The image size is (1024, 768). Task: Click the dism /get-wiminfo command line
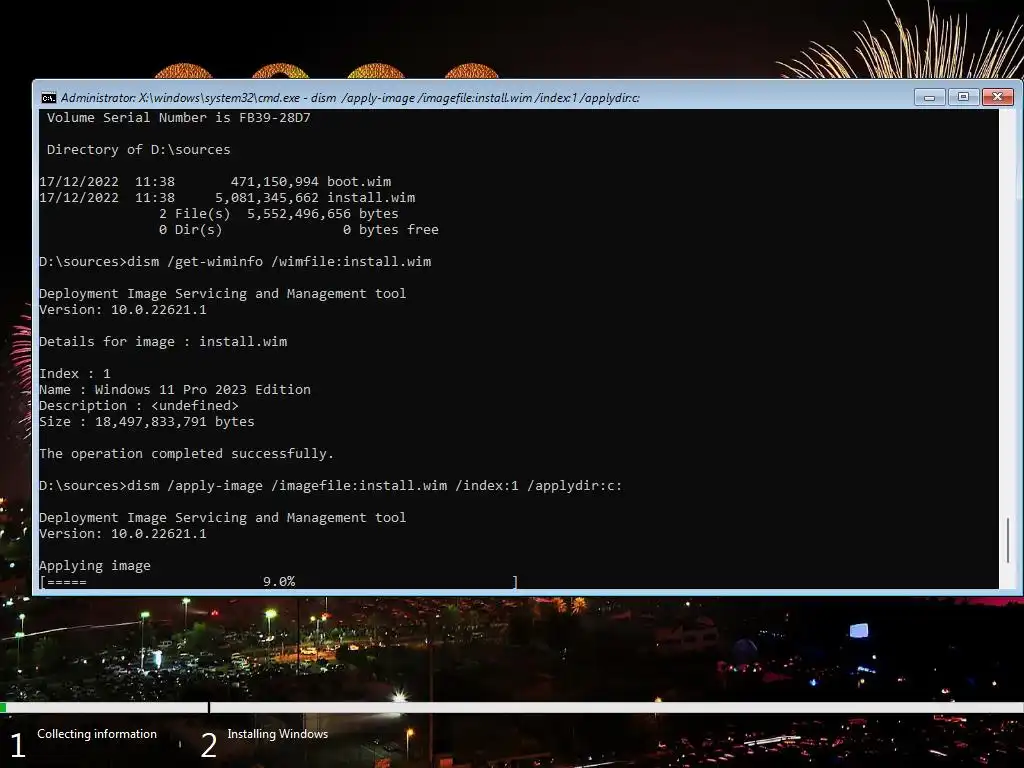pyautogui.click(x=235, y=261)
